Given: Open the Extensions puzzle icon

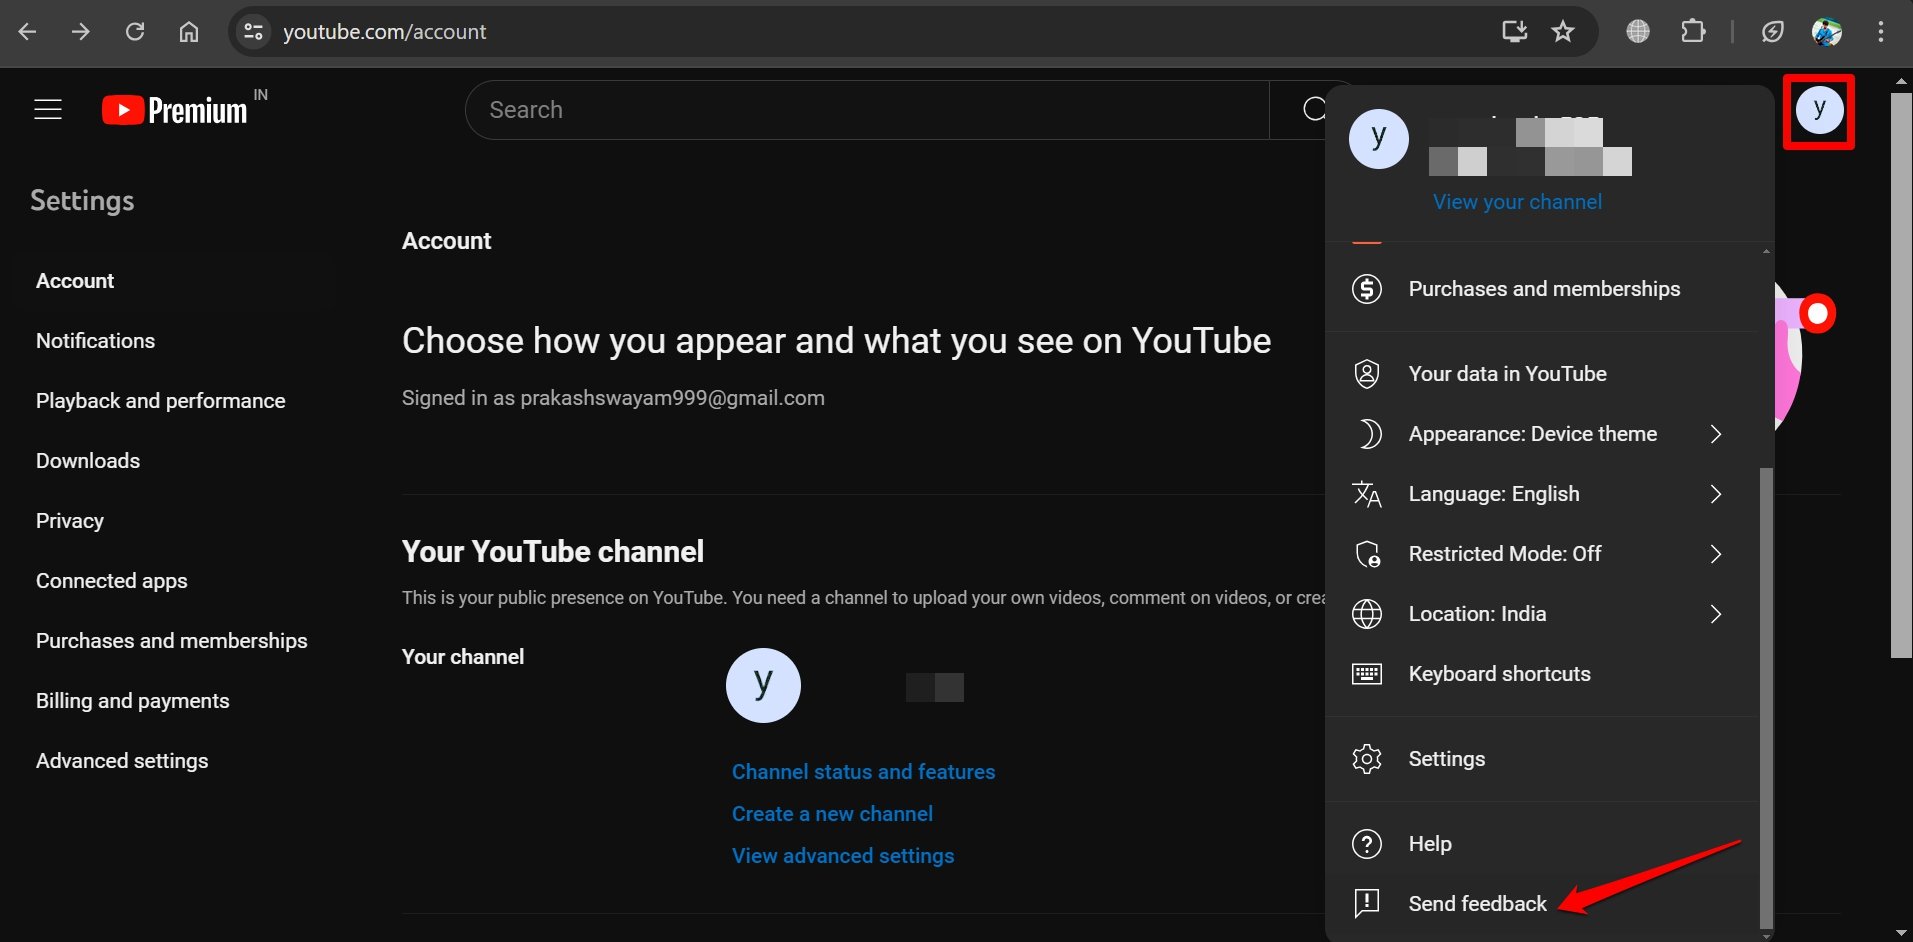Looking at the screenshot, I should [x=1693, y=32].
